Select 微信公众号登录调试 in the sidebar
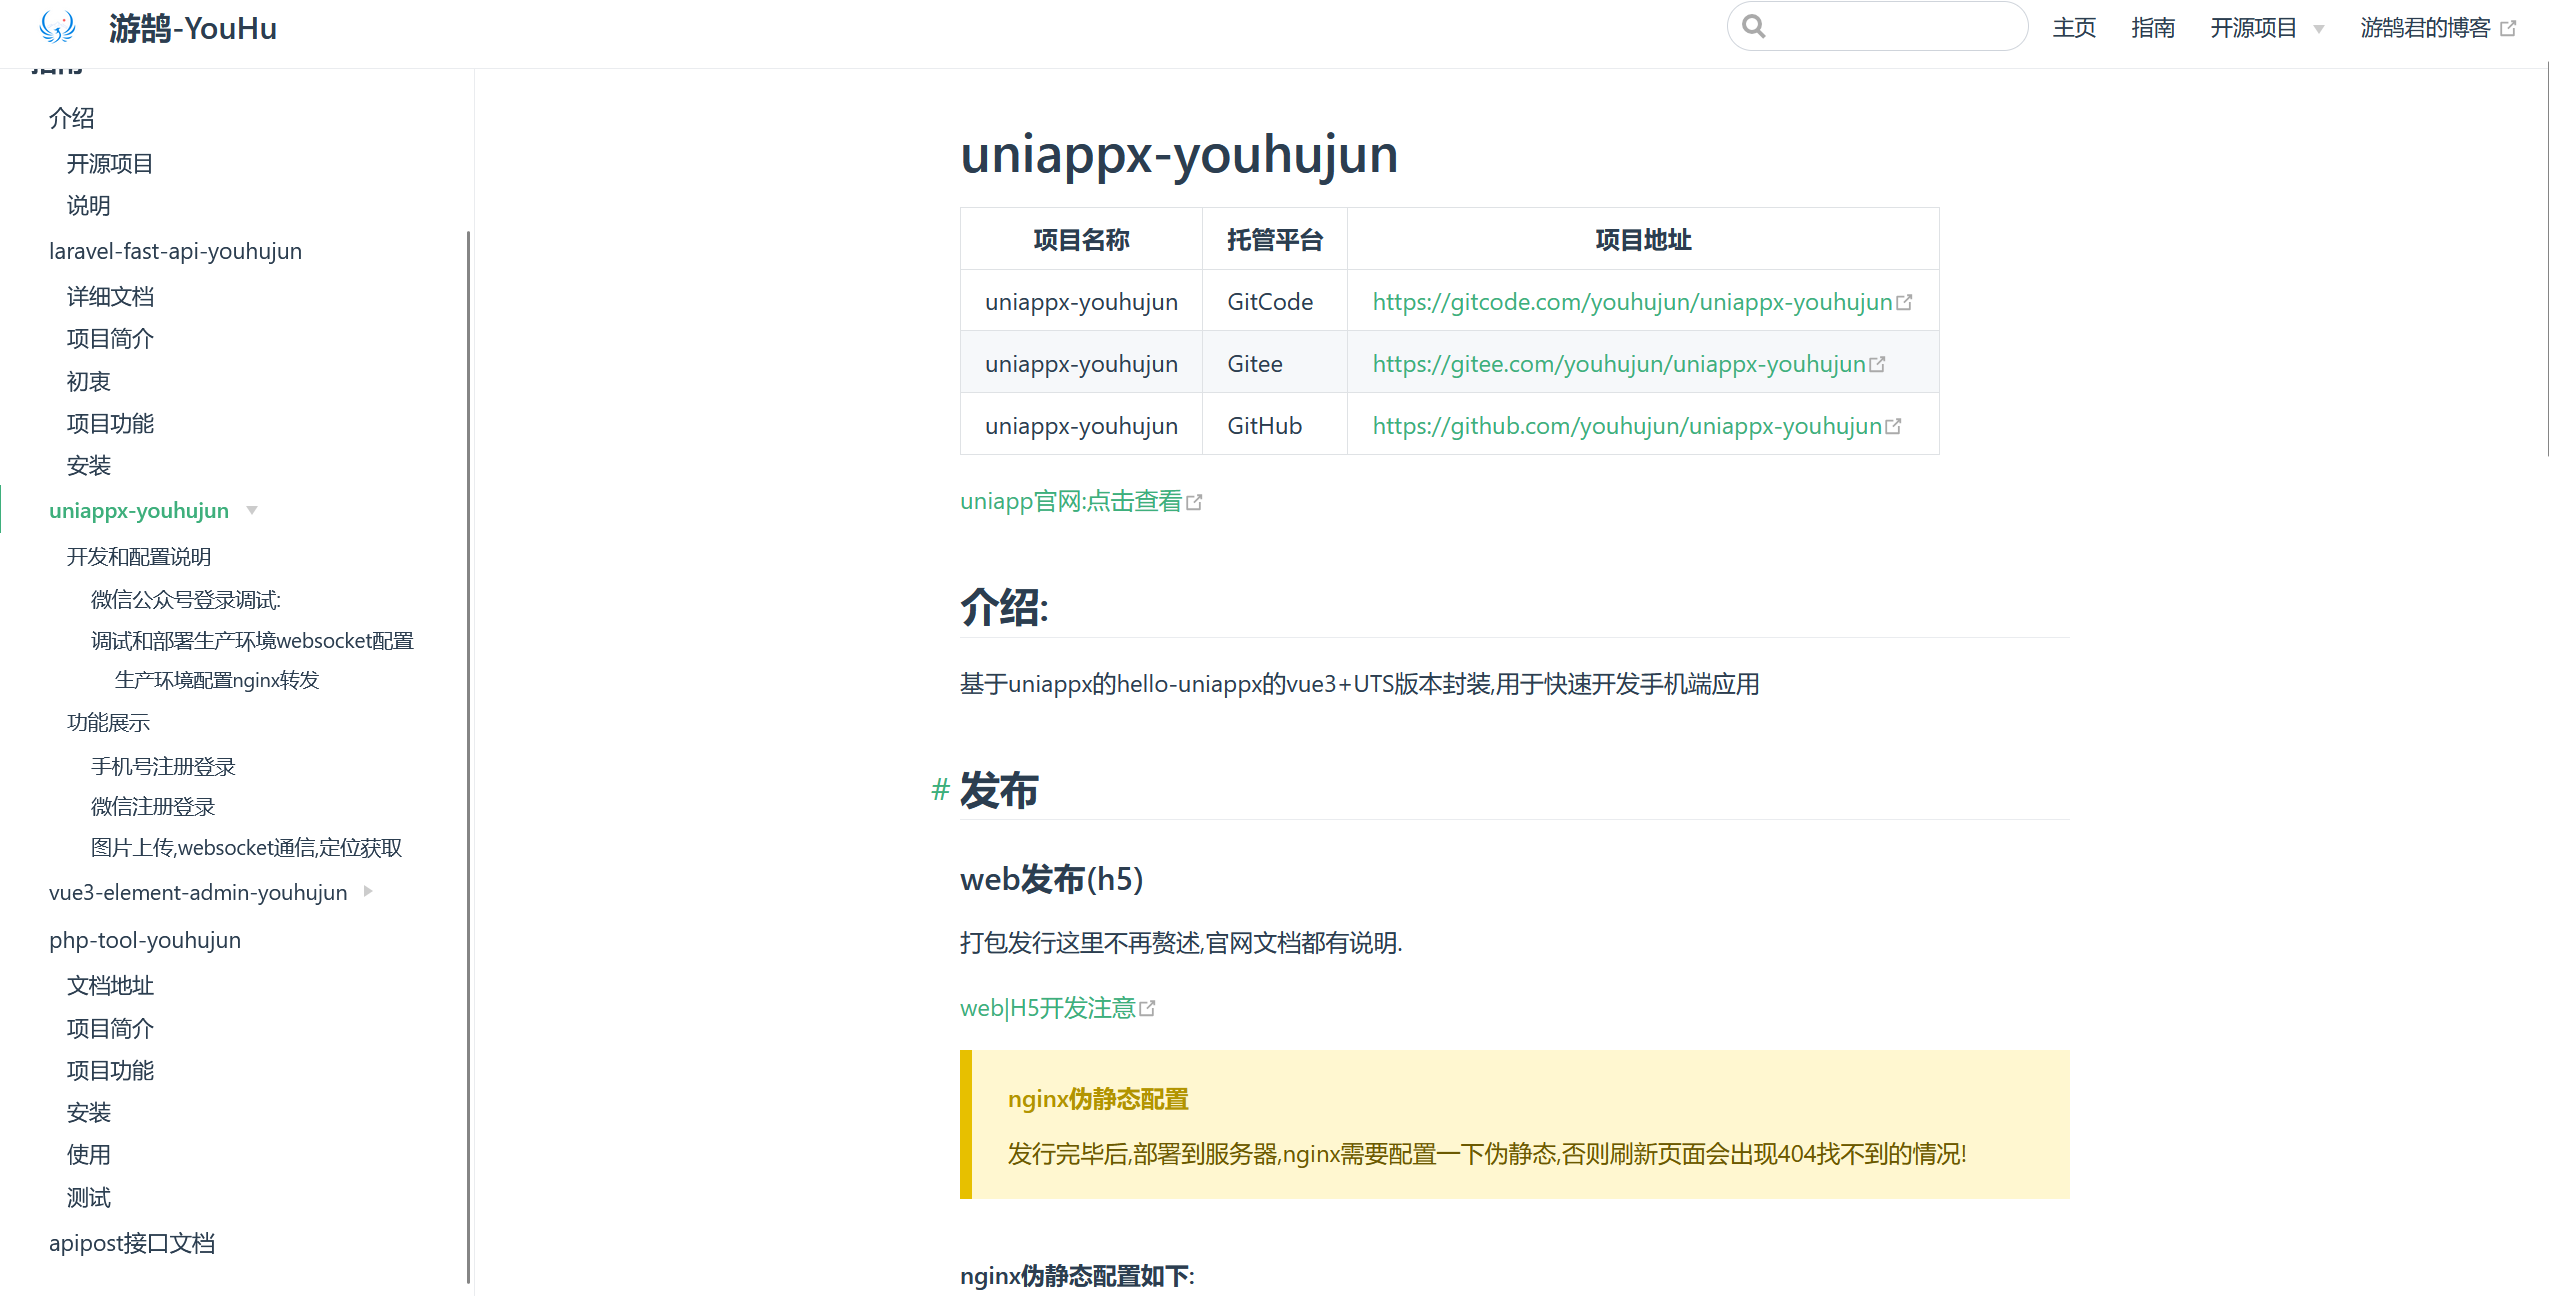This screenshot has height=1296, width=2549. [186, 599]
